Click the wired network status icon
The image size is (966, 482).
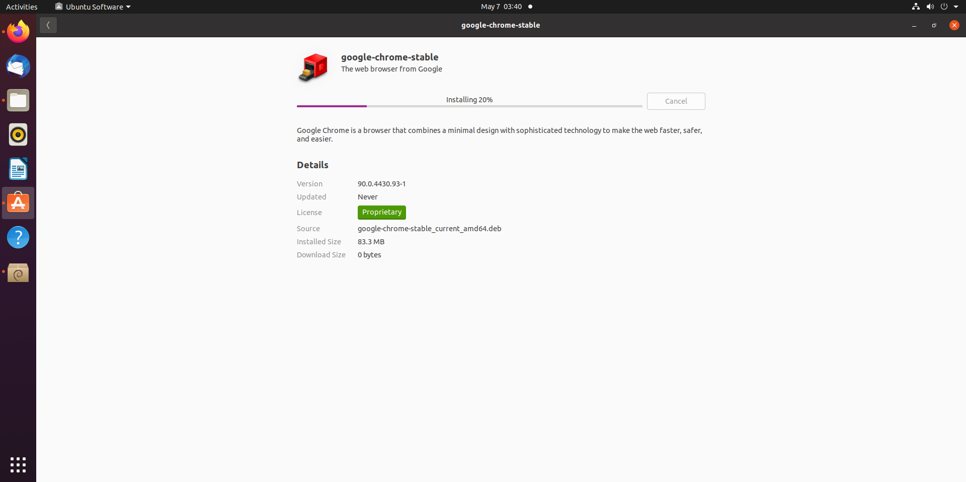click(x=915, y=7)
